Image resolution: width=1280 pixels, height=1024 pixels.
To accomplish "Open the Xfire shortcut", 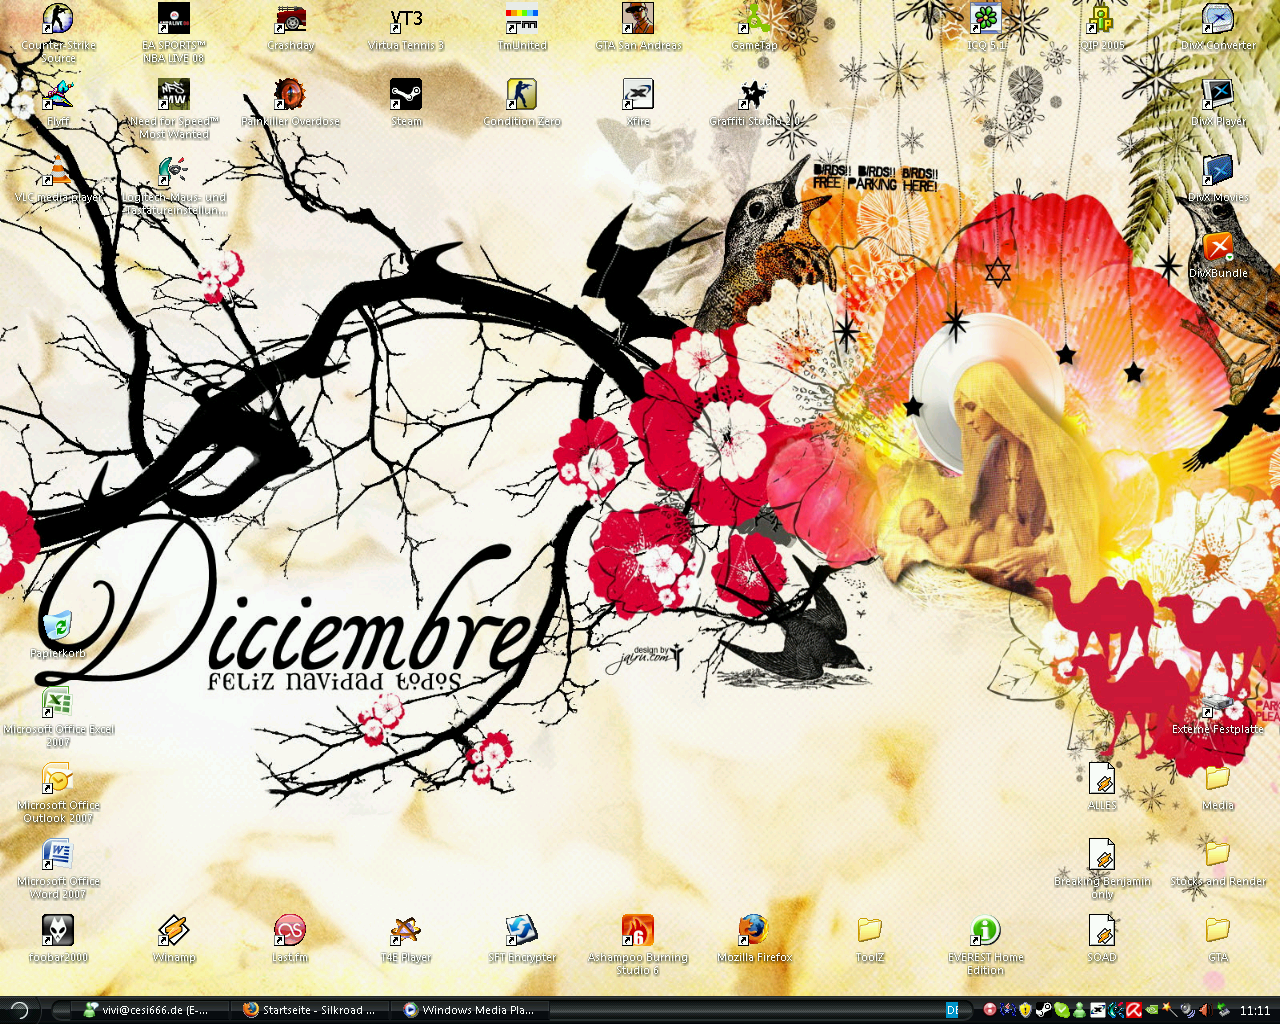I will (x=638, y=95).
